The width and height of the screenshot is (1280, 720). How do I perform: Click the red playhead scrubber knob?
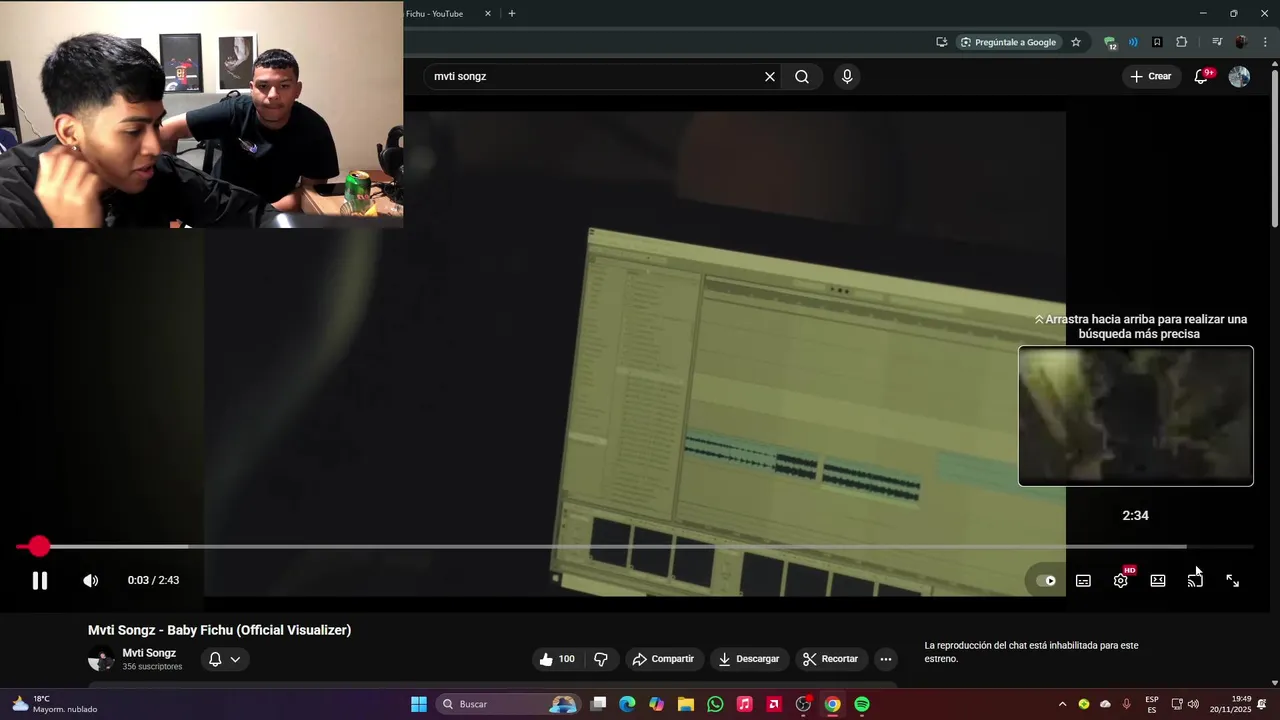(x=39, y=546)
